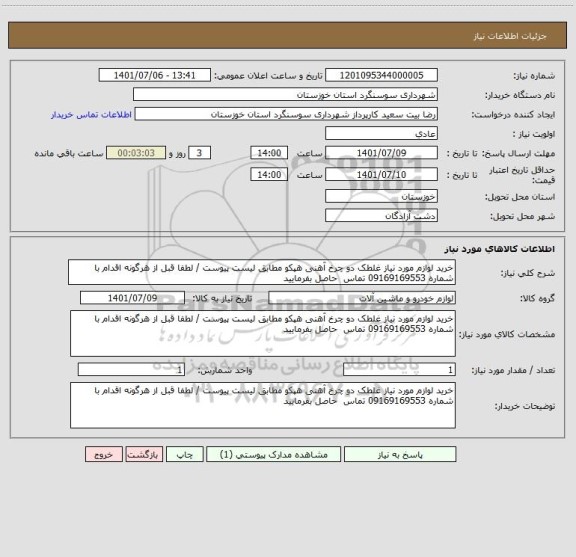Screen dimensions: 576x557
Task: Click the گروه کالا label
Action: click(537, 299)
